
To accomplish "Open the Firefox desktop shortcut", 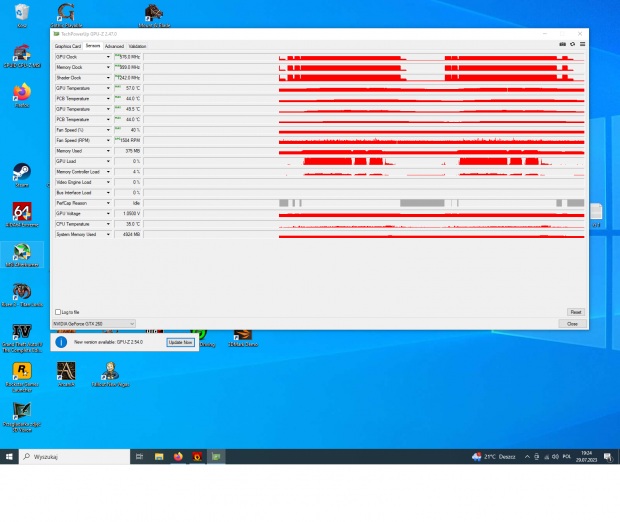I will click(x=22, y=93).
